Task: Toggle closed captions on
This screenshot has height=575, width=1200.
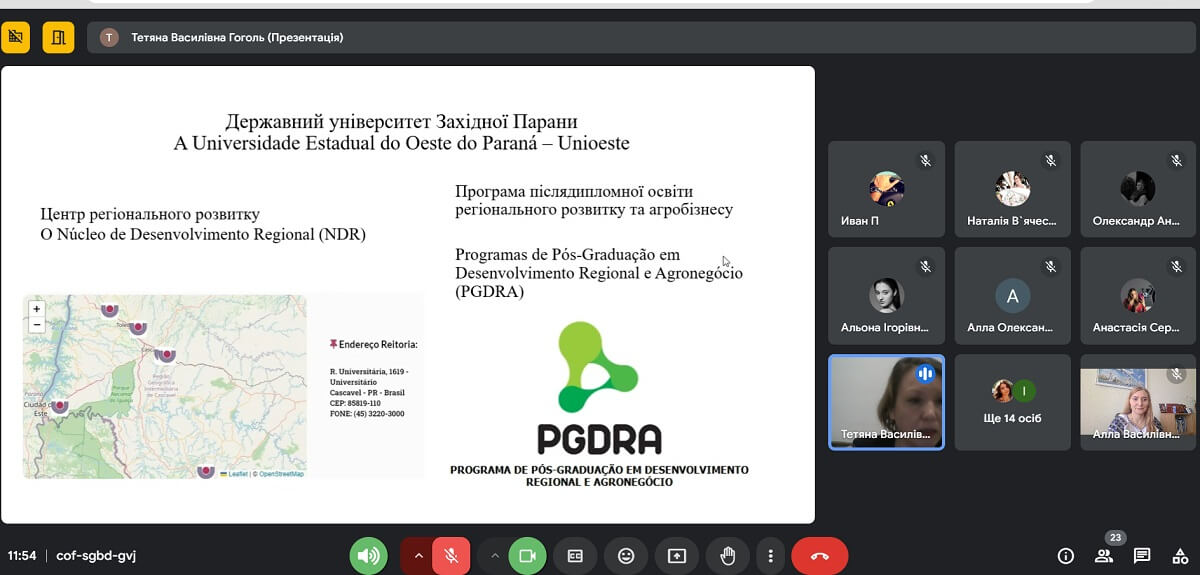Action: click(x=575, y=556)
